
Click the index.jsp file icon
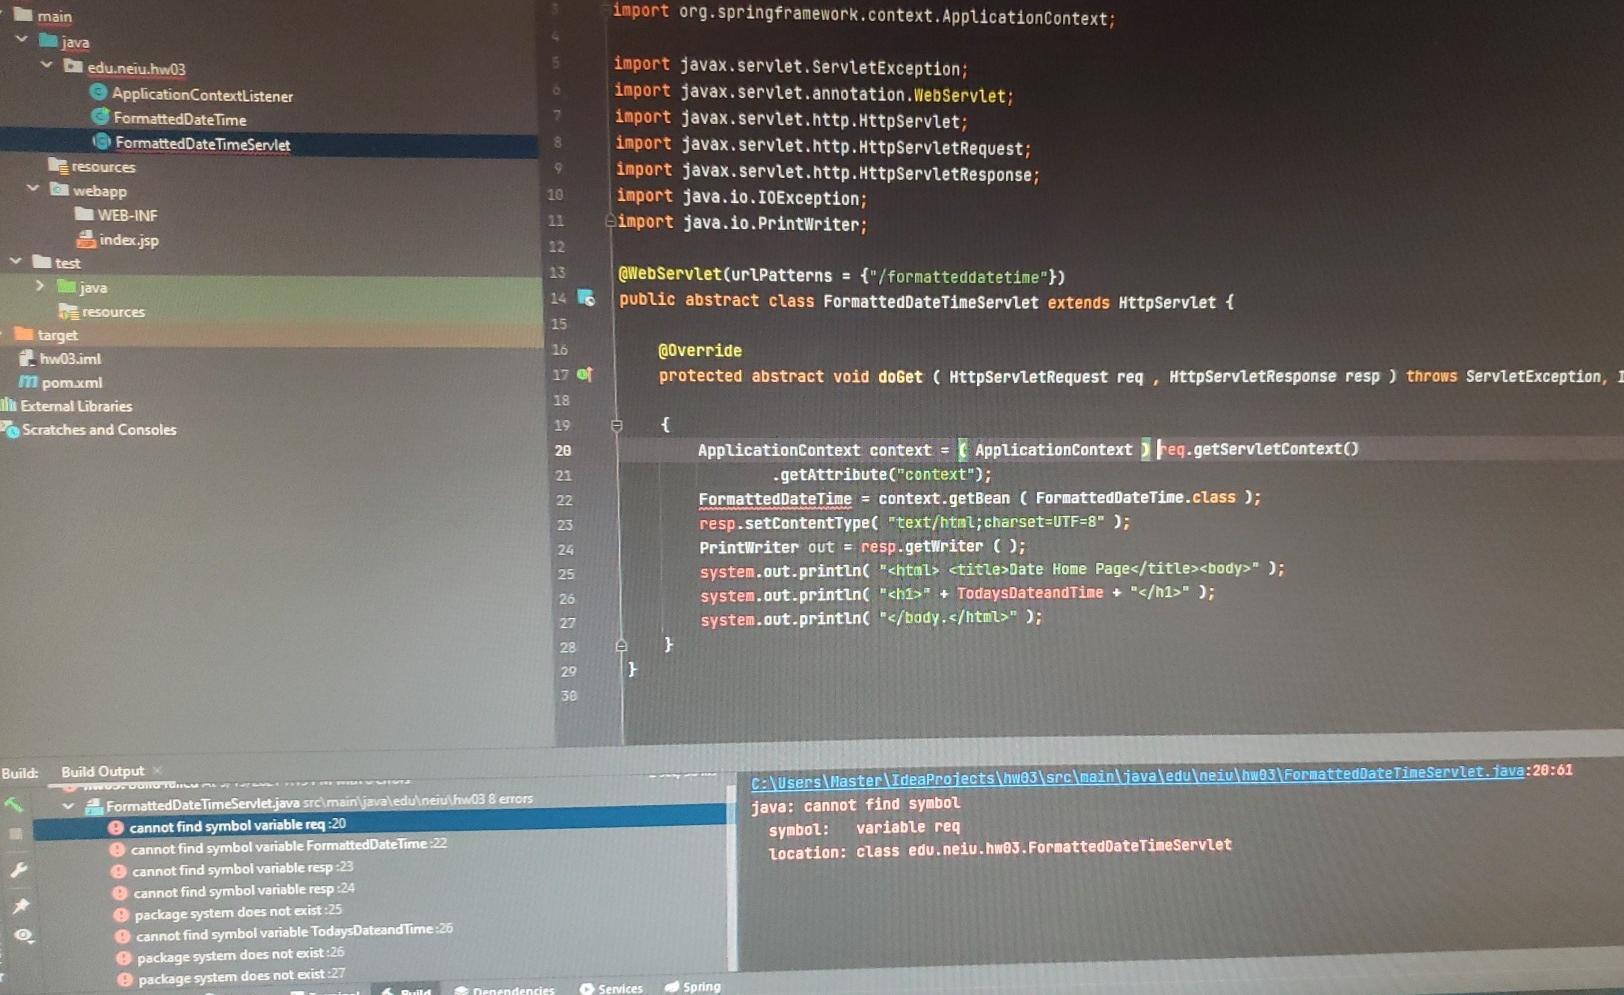point(86,239)
